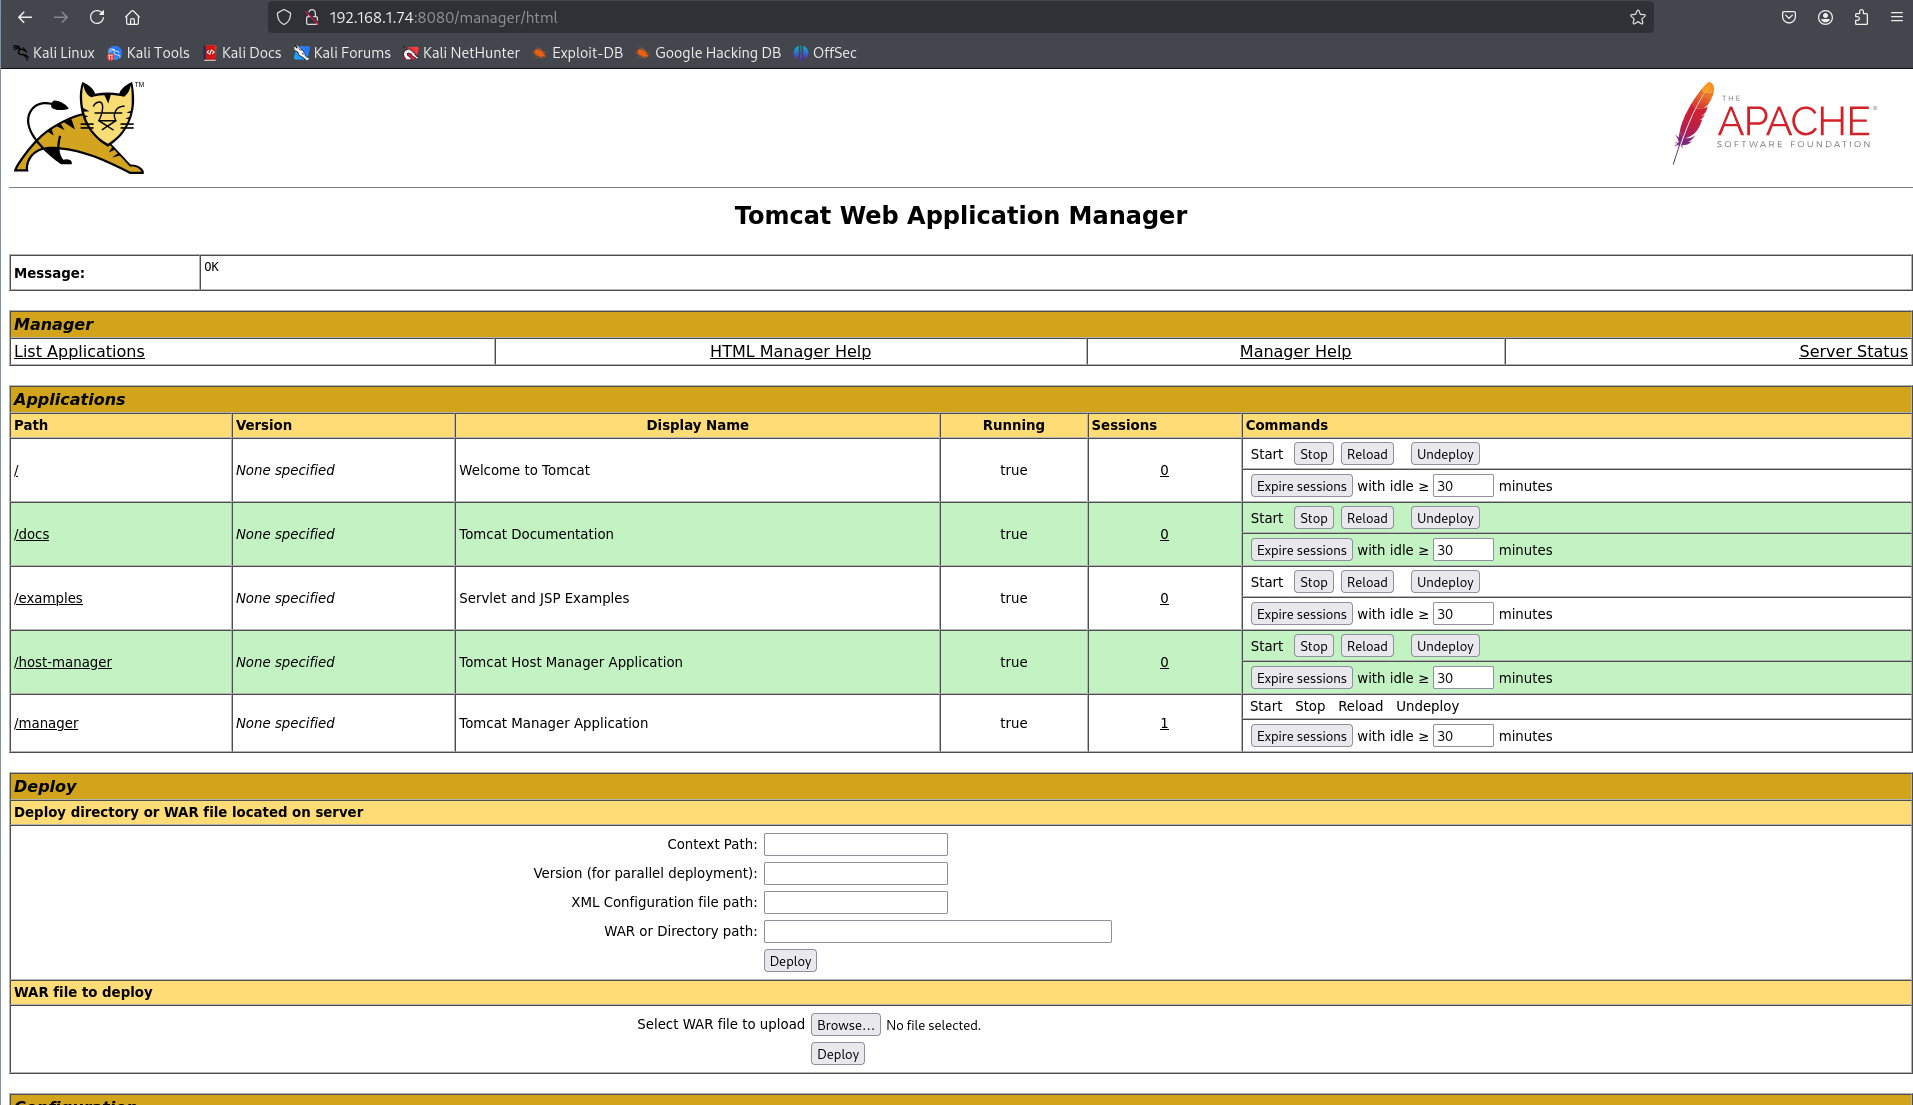Image resolution: width=1913 pixels, height=1105 pixels.
Task: Stop the /docs application
Action: [1313, 518]
